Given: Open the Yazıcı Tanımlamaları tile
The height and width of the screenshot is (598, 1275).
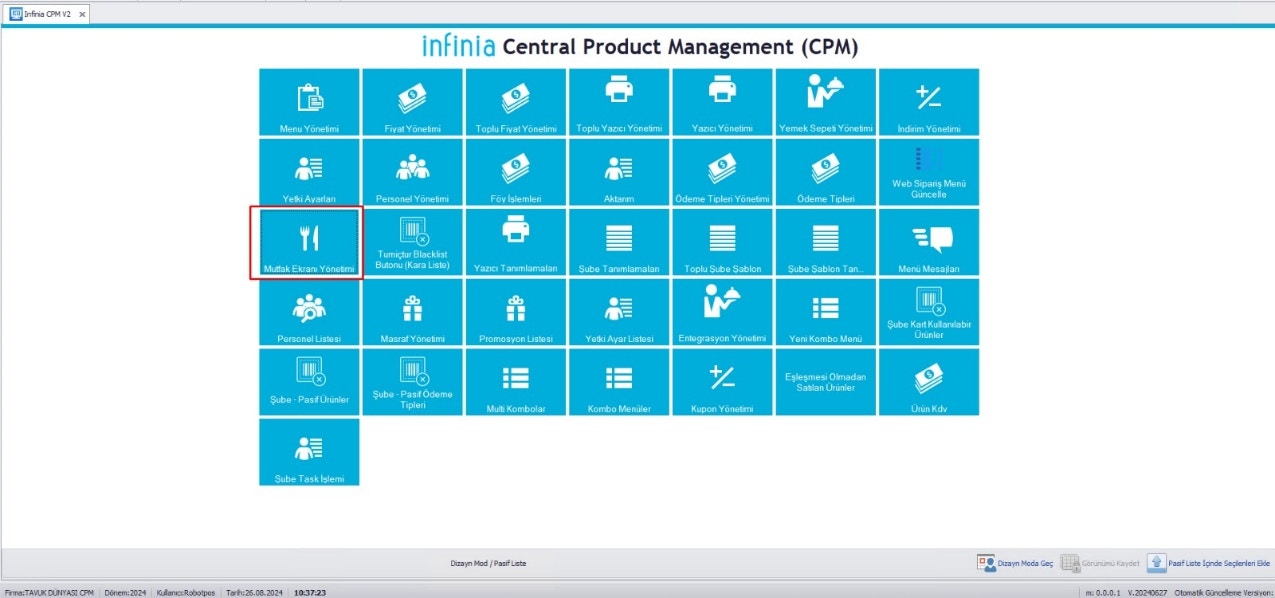Looking at the screenshot, I should point(516,242).
